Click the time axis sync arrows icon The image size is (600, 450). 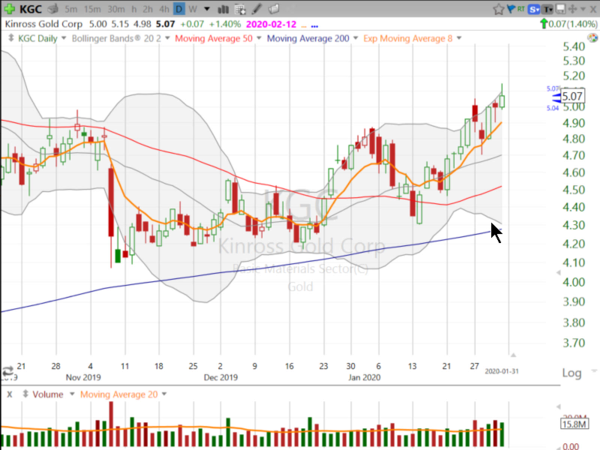pyautogui.click(x=7, y=371)
